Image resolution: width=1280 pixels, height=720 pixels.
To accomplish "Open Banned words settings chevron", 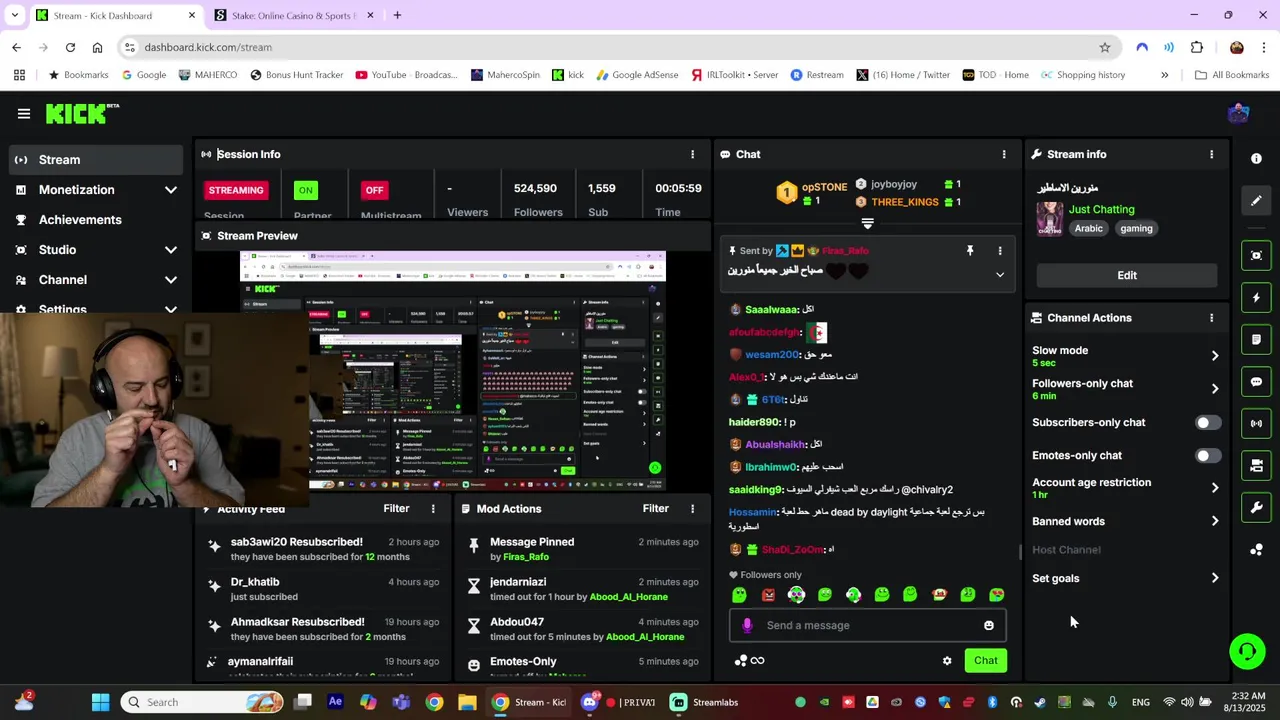I will coord(1215,521).
